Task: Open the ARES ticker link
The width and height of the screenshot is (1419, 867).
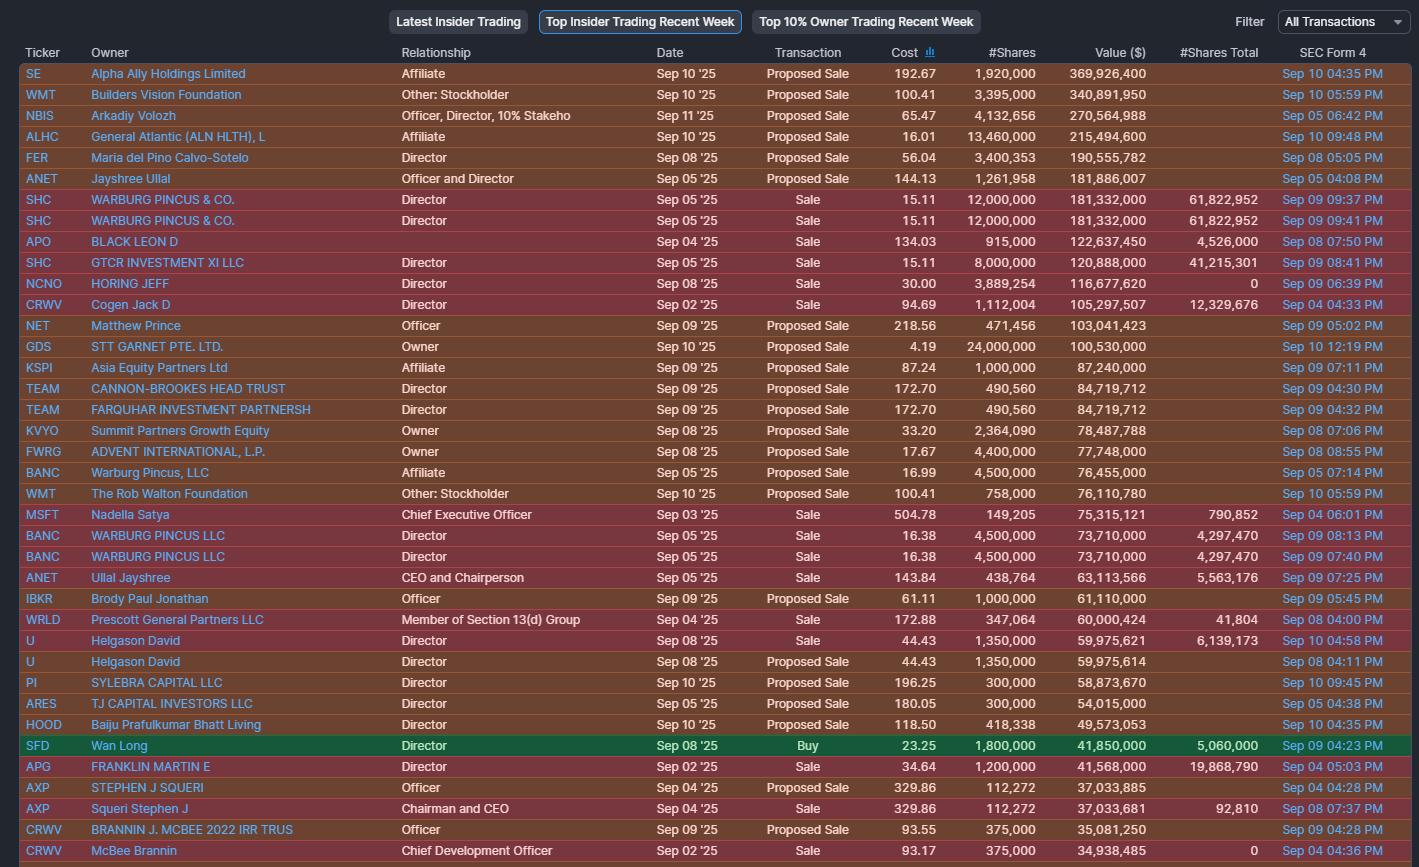Action: pos(42,704)
